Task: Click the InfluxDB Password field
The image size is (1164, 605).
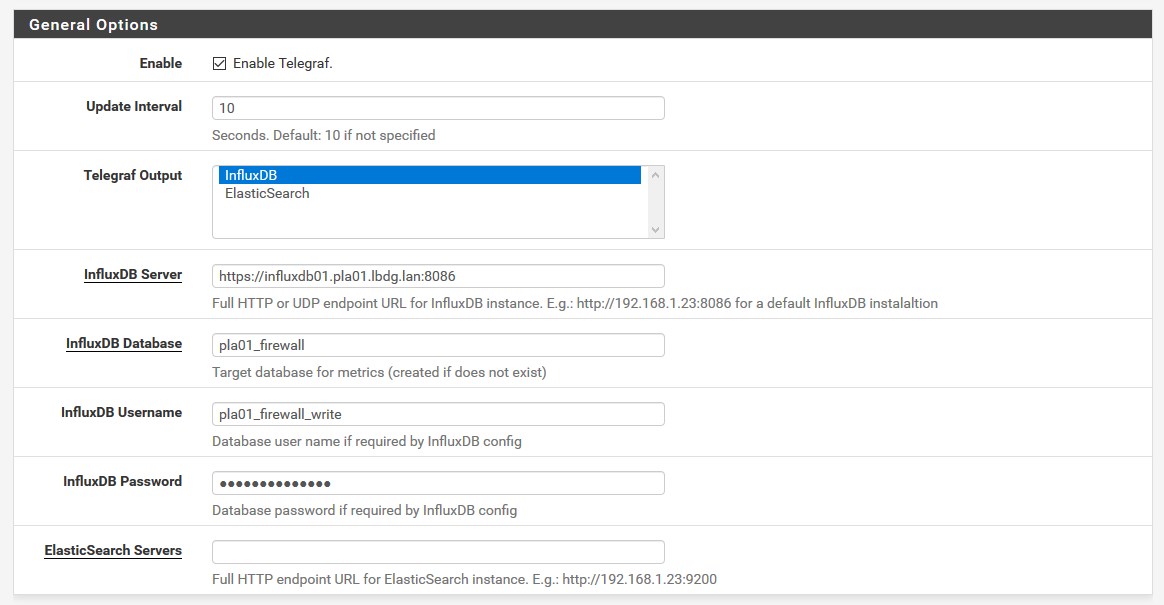Action: 438,483
